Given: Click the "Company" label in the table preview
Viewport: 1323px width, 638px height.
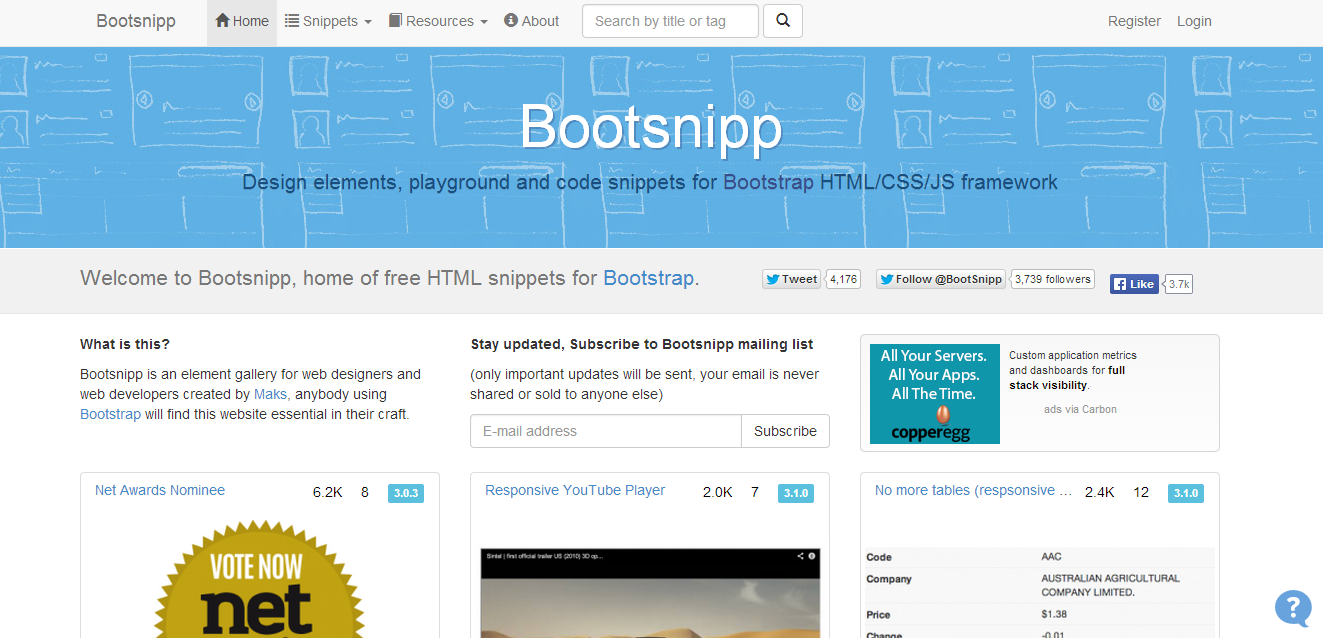Looking at the screenshot, I should [x=889, y=579].
